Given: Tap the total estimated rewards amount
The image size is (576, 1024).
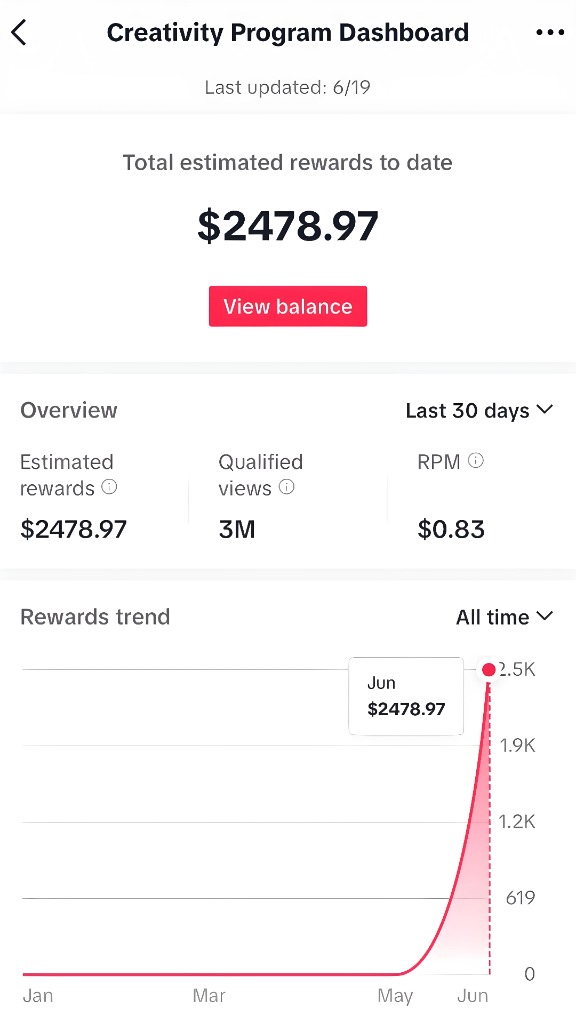Looking at the screenshot, I should pos(288,226).
